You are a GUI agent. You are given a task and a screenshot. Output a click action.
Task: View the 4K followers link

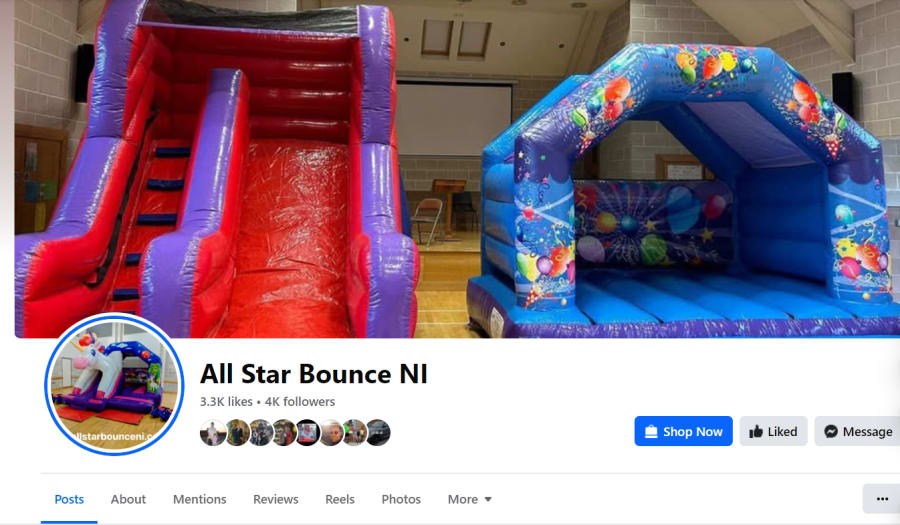tap(300, 402)
